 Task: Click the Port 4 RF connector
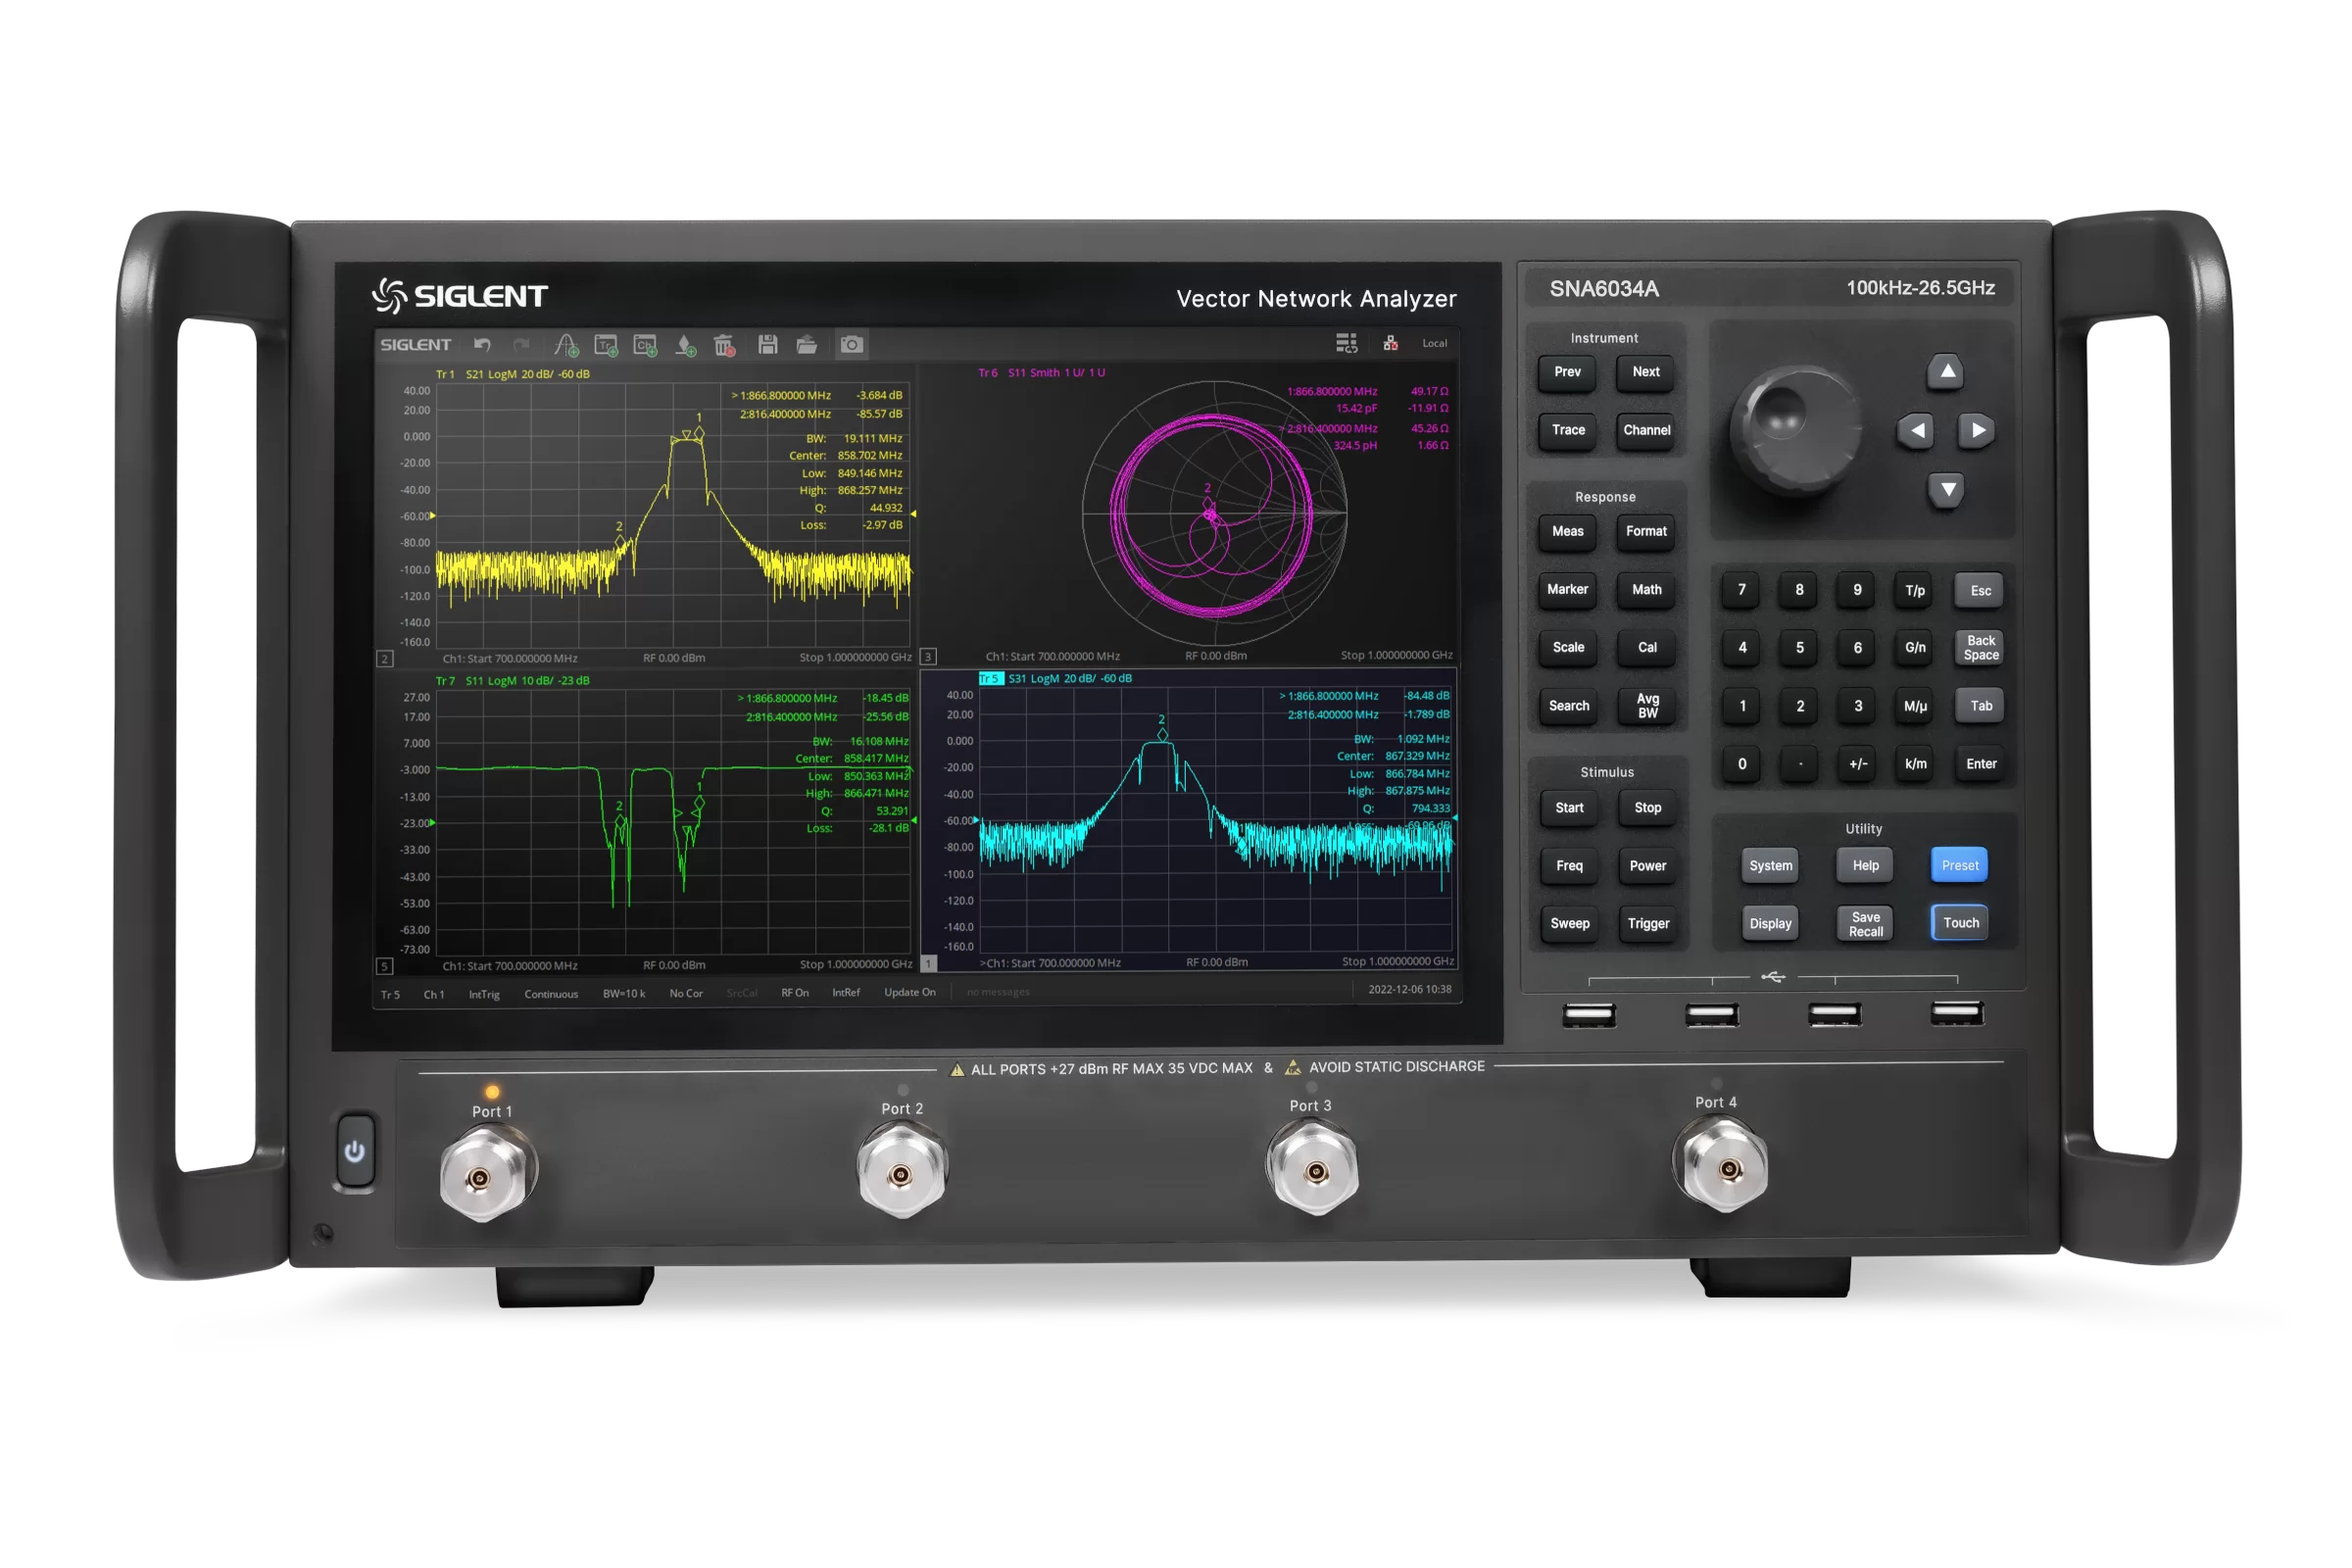coord(1722,1166)
